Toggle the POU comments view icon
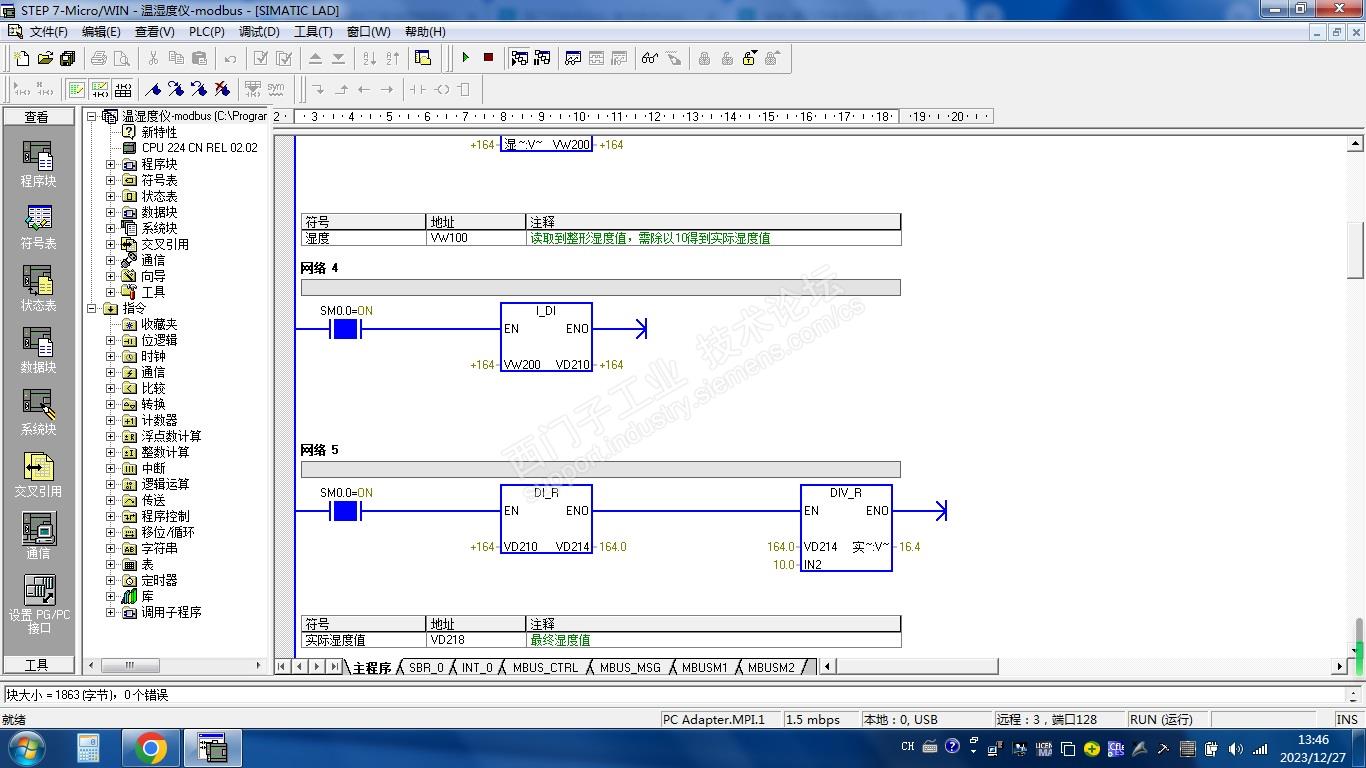 click(x=76, y=89)
